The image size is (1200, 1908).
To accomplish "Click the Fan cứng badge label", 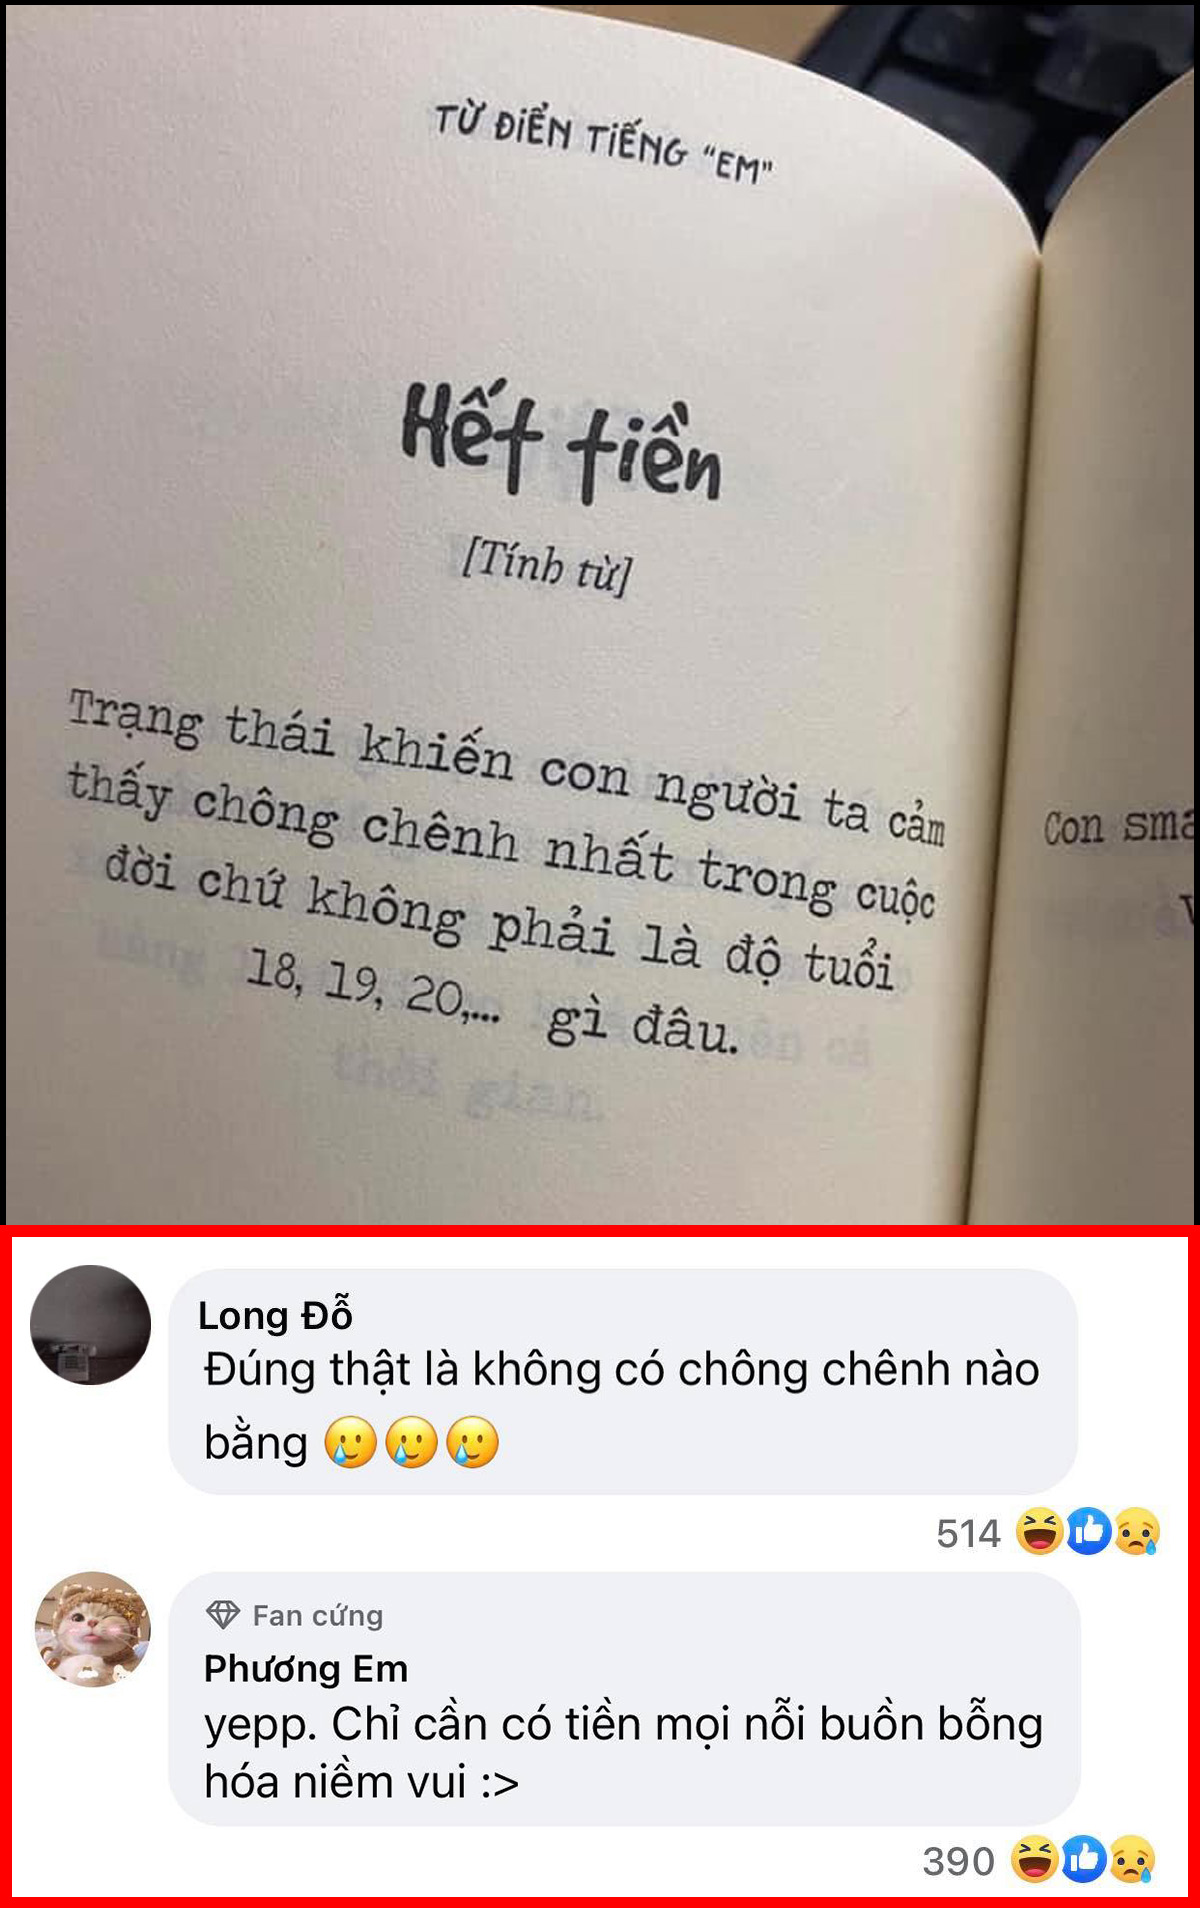I will click(x=318, y=1615).
